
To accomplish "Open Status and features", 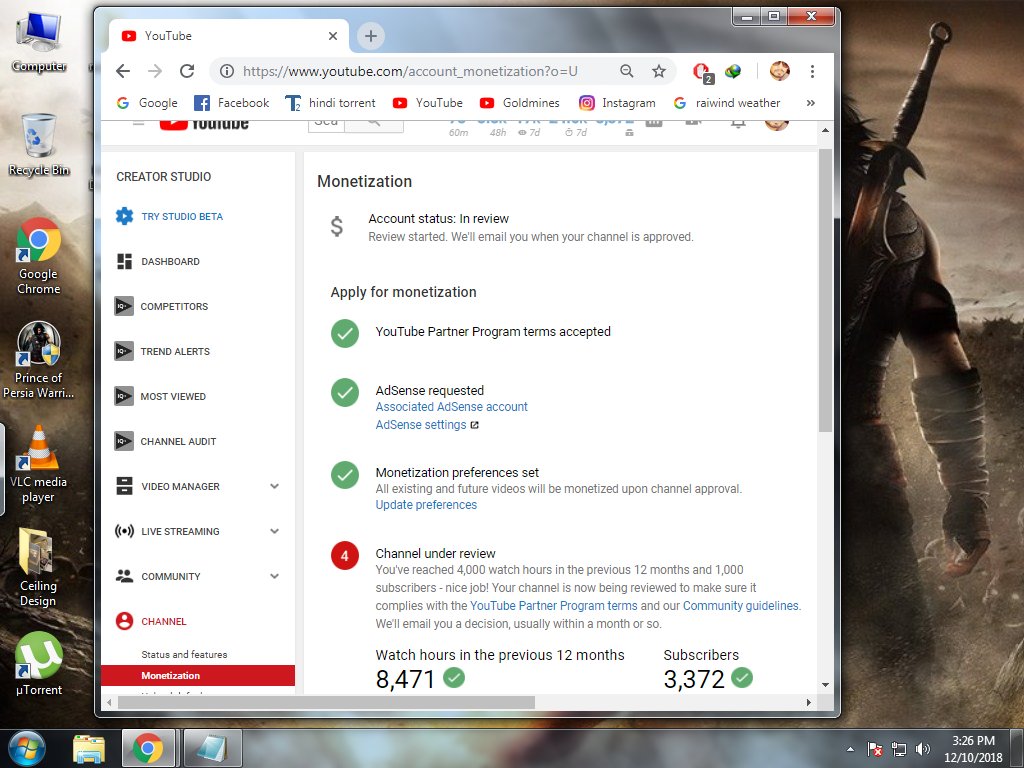I will [x=184, y=654].
